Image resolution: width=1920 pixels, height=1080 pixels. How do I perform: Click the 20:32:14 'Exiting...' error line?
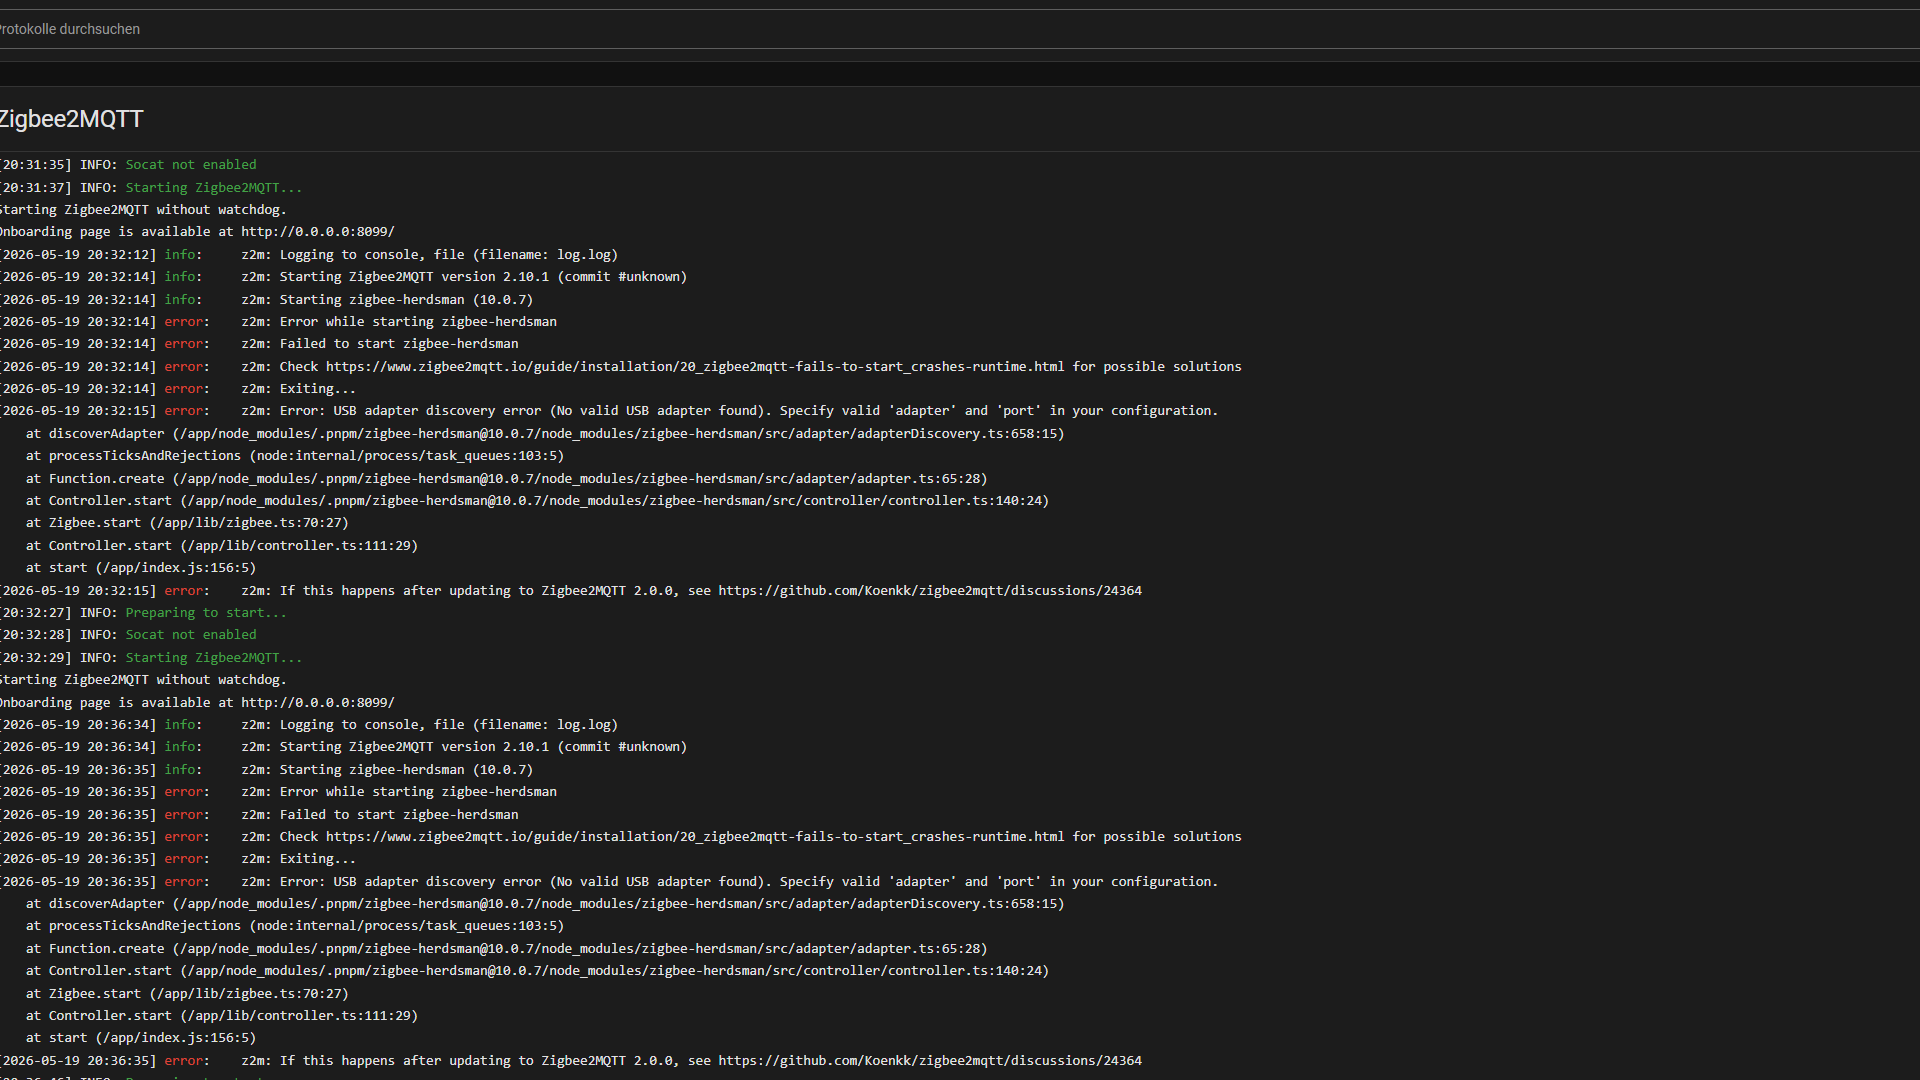pyautogui.click(x=178, y=389)
